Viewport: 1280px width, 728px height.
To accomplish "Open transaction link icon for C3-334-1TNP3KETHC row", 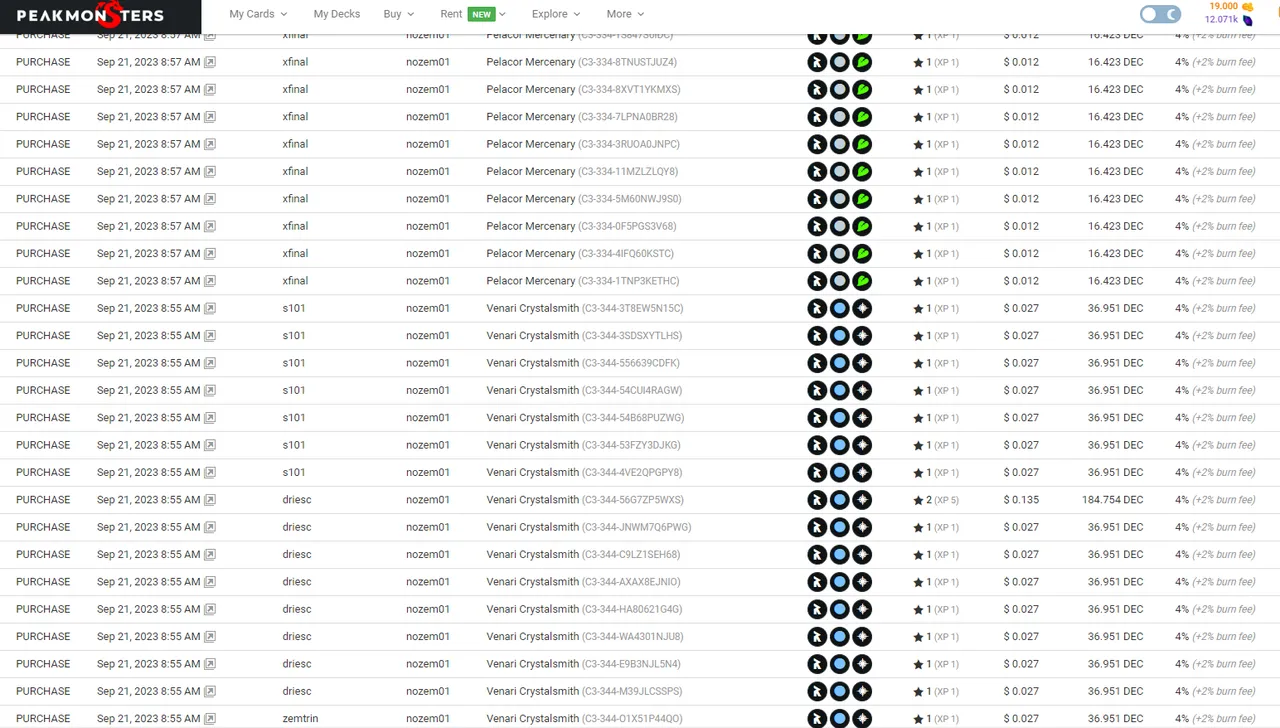I will click(x=210, y=281).
